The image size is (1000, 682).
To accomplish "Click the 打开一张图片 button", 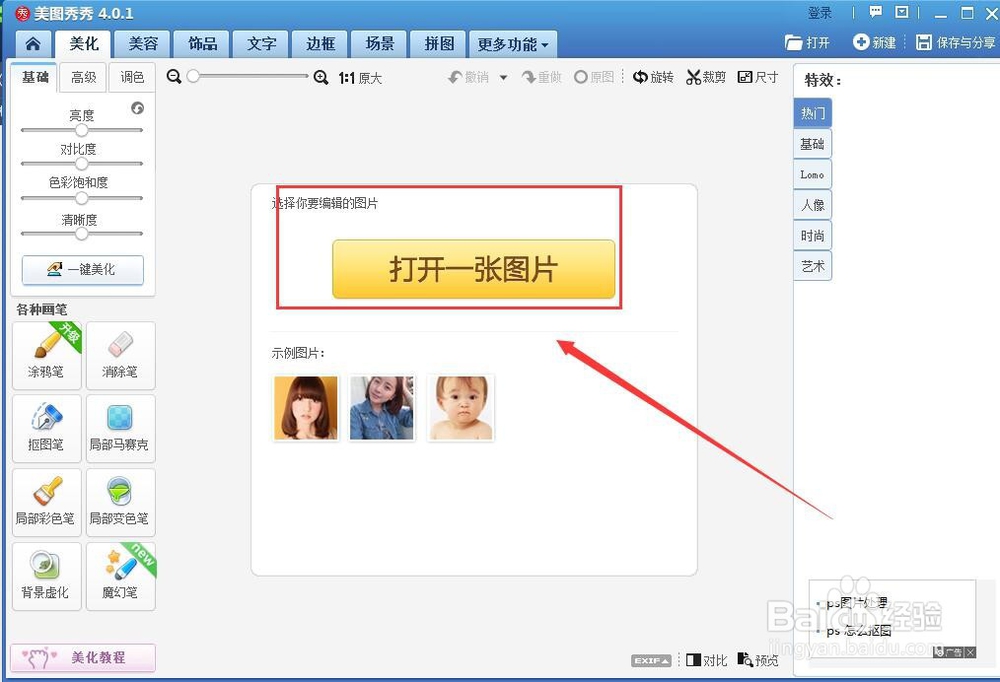I will [x=474, y=268].
